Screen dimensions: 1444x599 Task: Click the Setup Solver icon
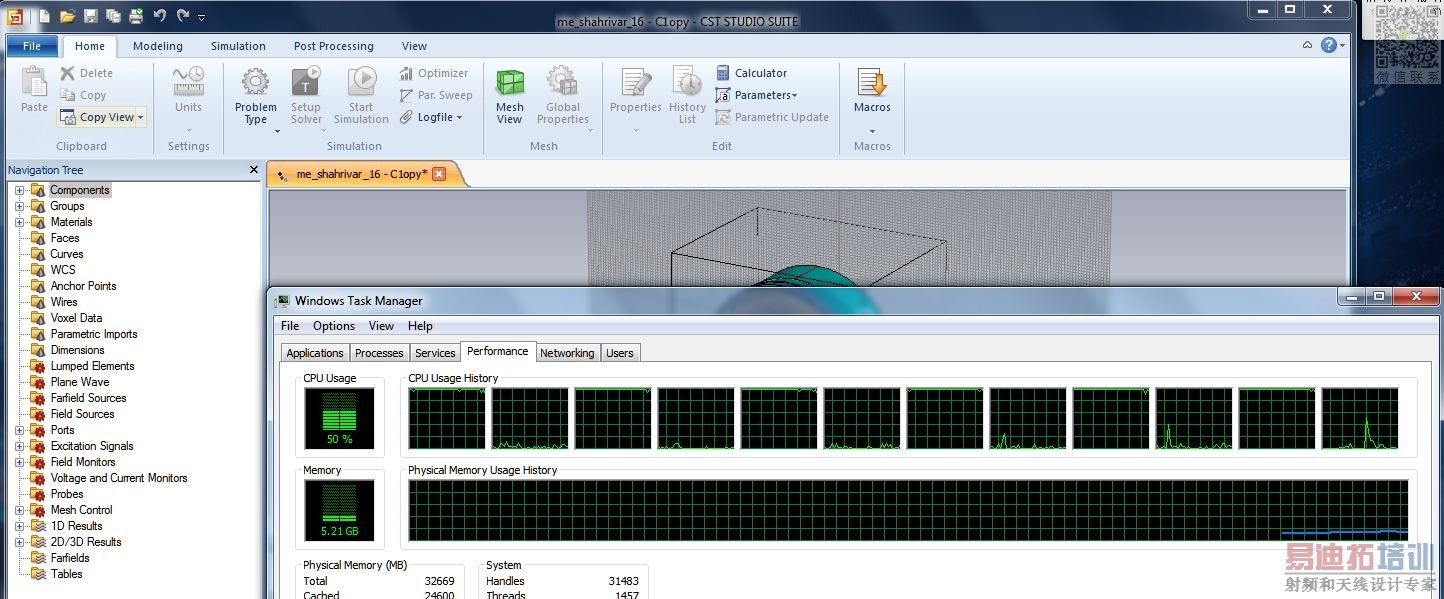tap(306, 82)
